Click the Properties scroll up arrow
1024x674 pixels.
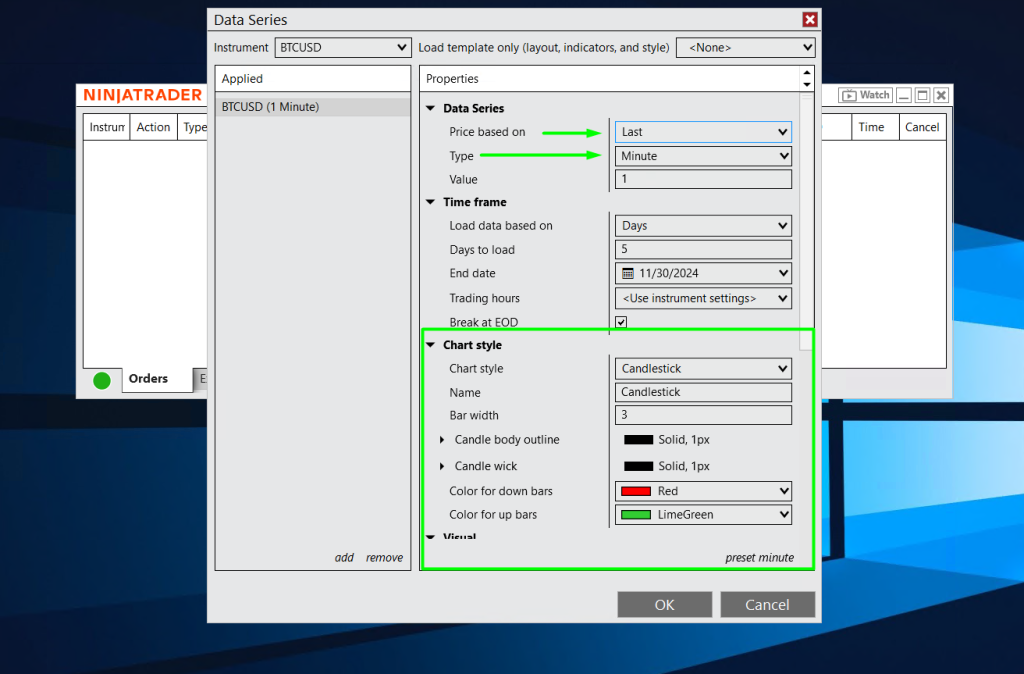pyautogui.click(x=806, y=73)
